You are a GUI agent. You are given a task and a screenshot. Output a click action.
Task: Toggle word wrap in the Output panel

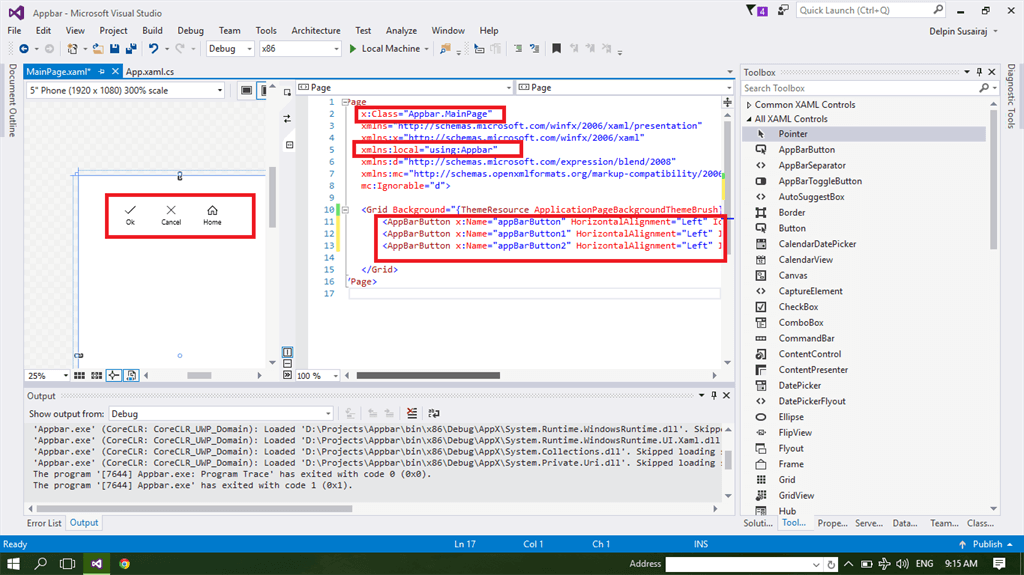click(433, 413)
